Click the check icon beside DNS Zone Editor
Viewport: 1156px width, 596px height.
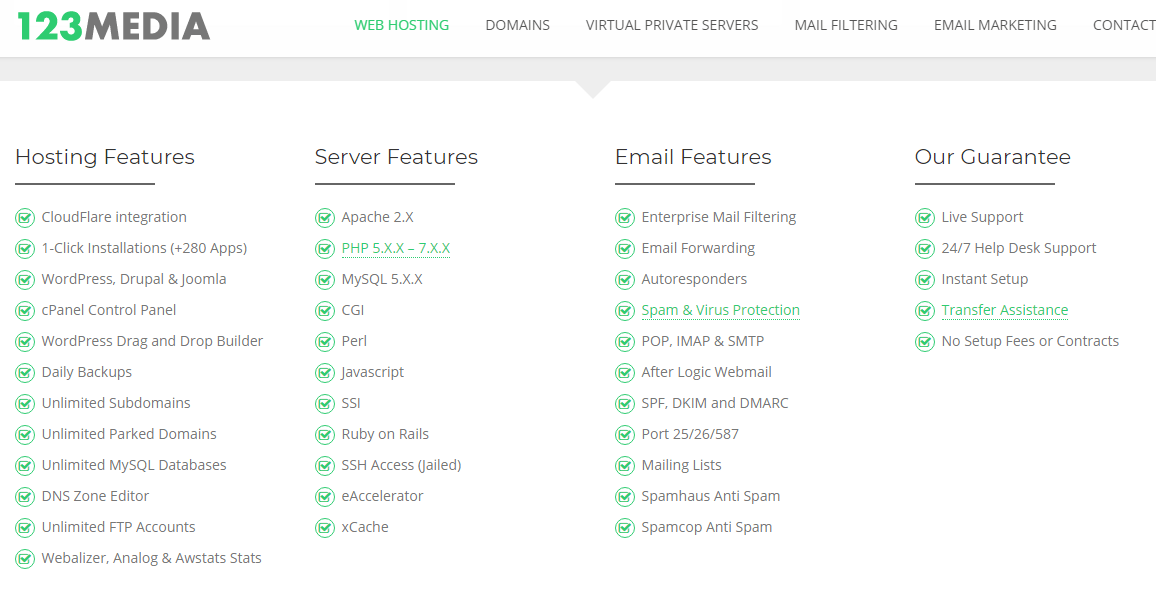pos(25,496)
